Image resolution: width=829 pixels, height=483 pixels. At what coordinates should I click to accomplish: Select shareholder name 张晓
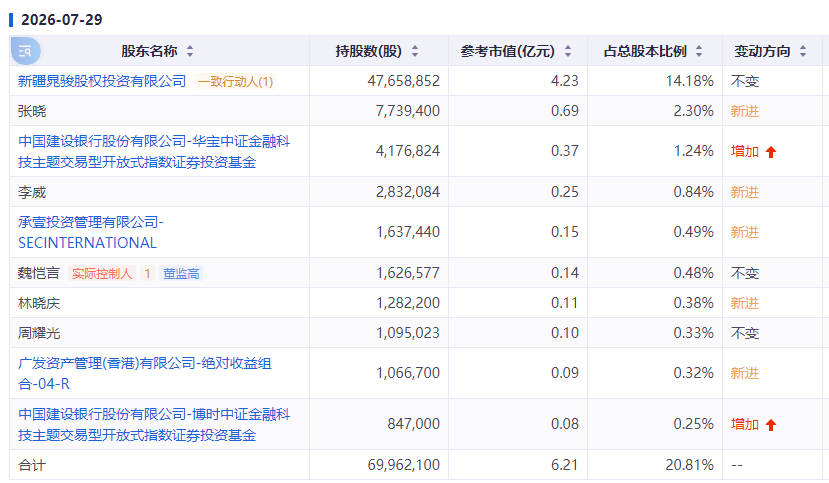[32, 111]
